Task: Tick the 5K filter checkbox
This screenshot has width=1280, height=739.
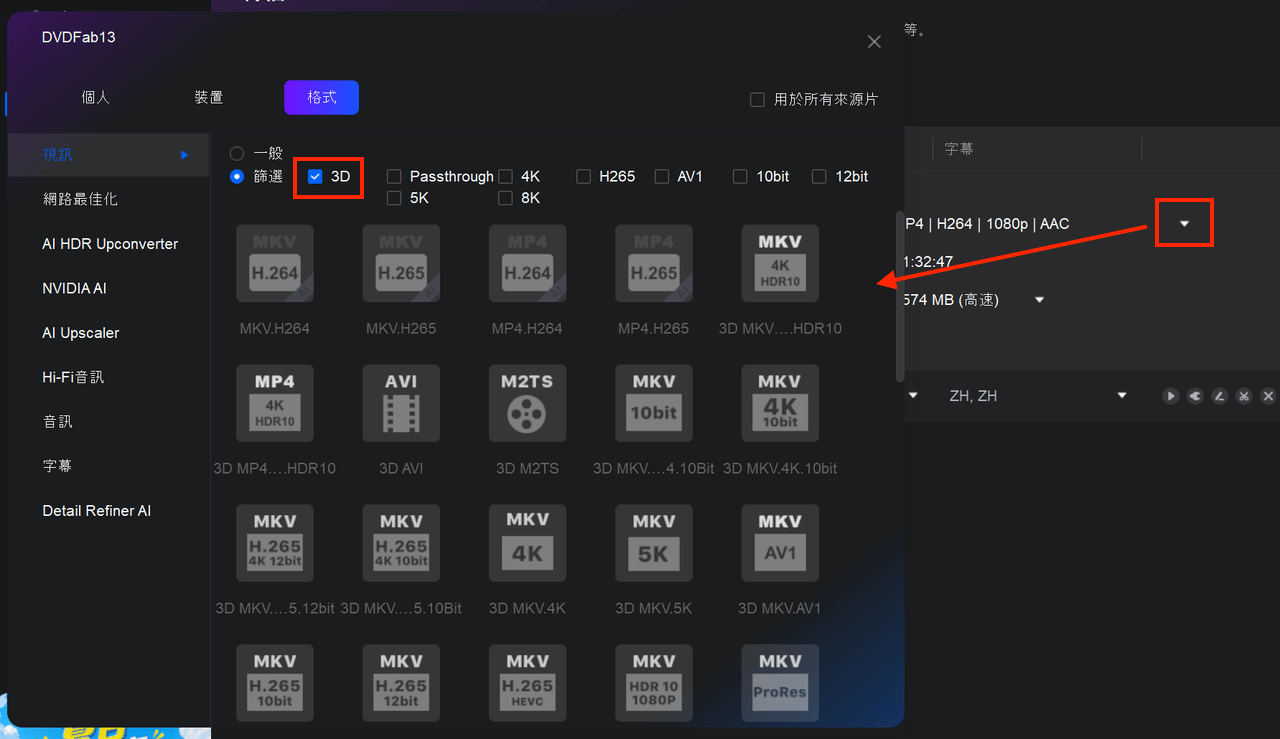Action: [394, 198]
